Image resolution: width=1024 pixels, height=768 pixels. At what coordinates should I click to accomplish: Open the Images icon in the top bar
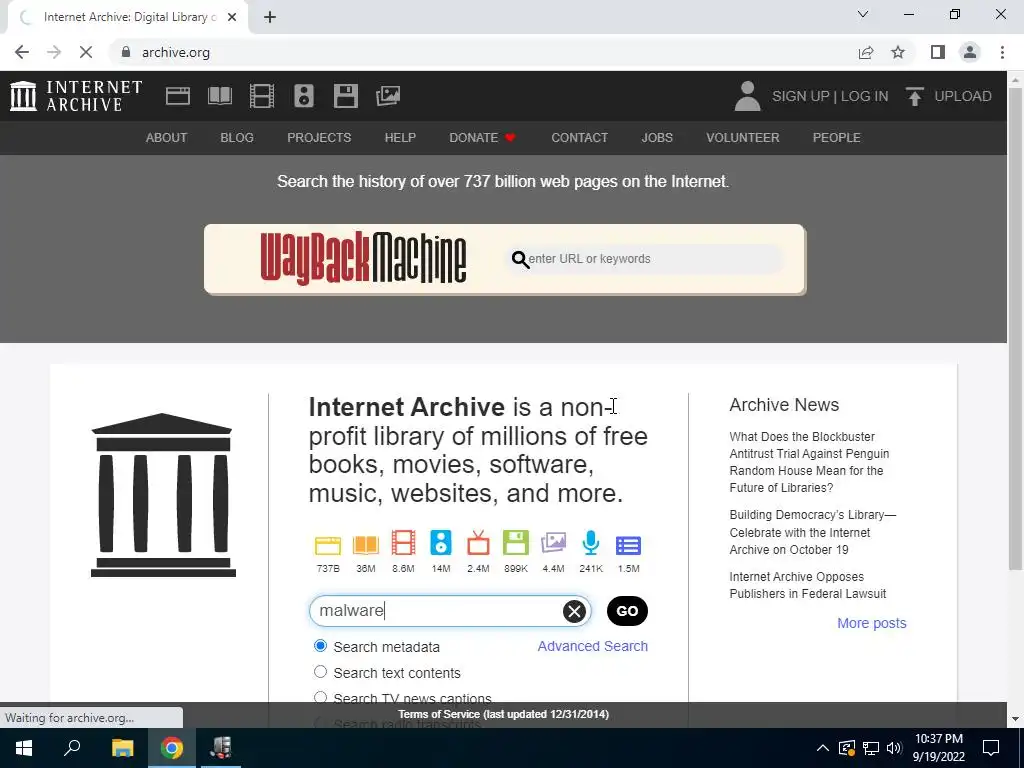388,96
